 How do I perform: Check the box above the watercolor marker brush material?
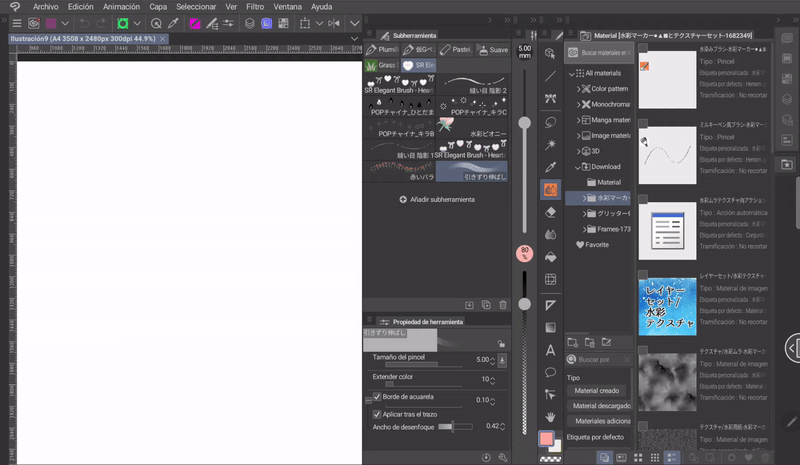643,47
